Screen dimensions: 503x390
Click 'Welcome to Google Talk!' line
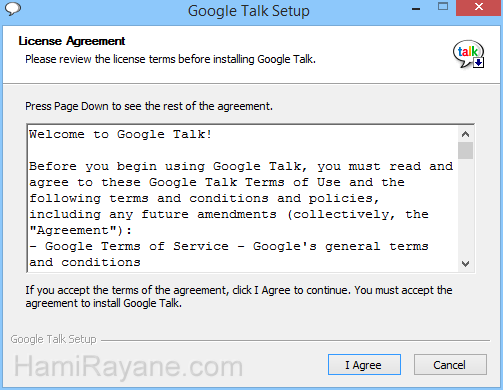coord(120,134)
